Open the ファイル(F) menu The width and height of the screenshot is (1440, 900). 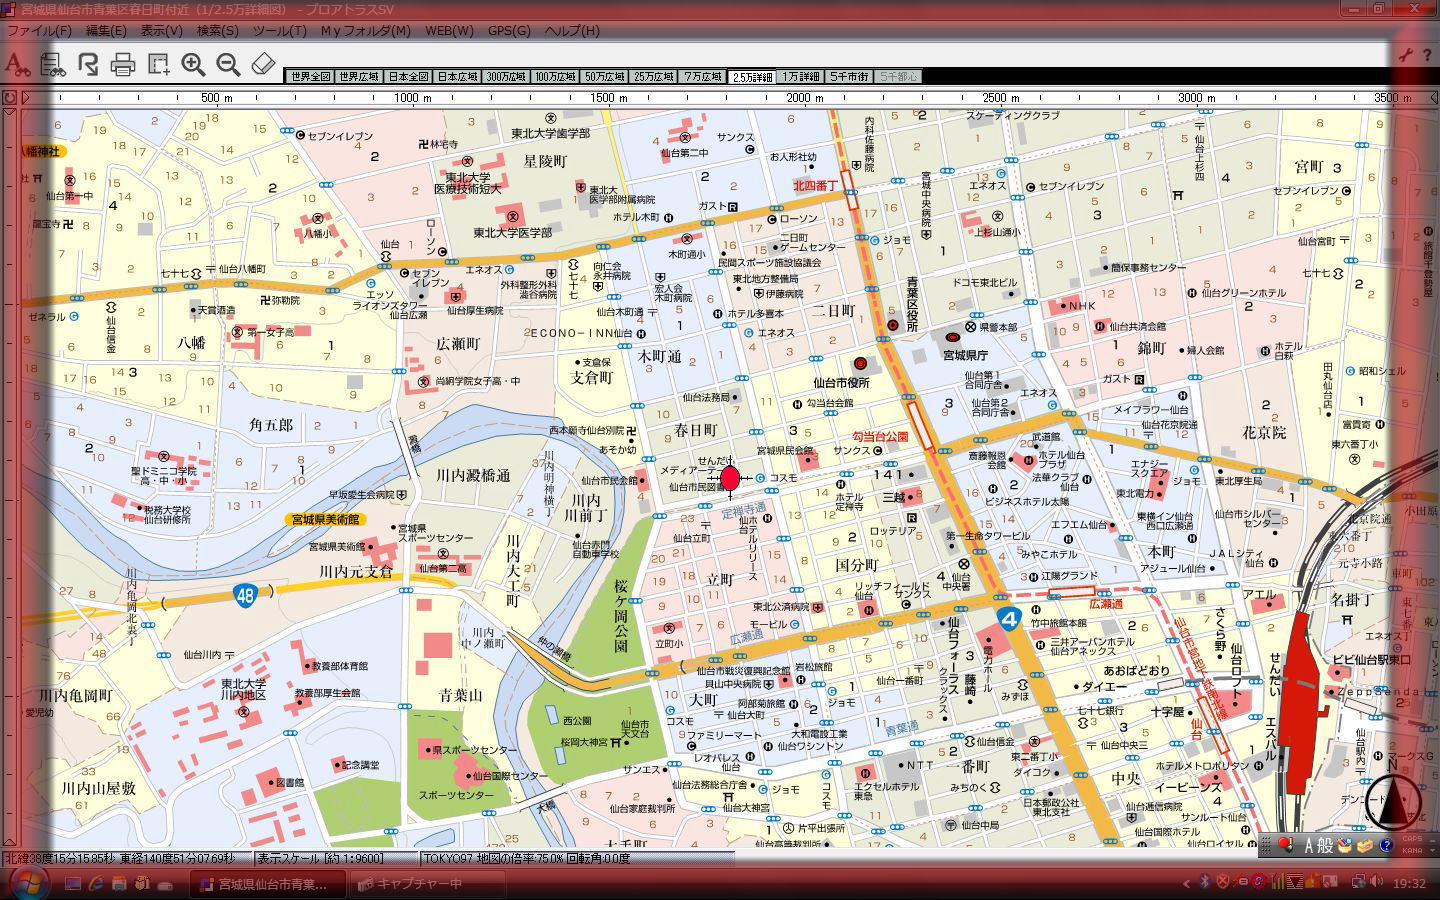tap(39, 30)
